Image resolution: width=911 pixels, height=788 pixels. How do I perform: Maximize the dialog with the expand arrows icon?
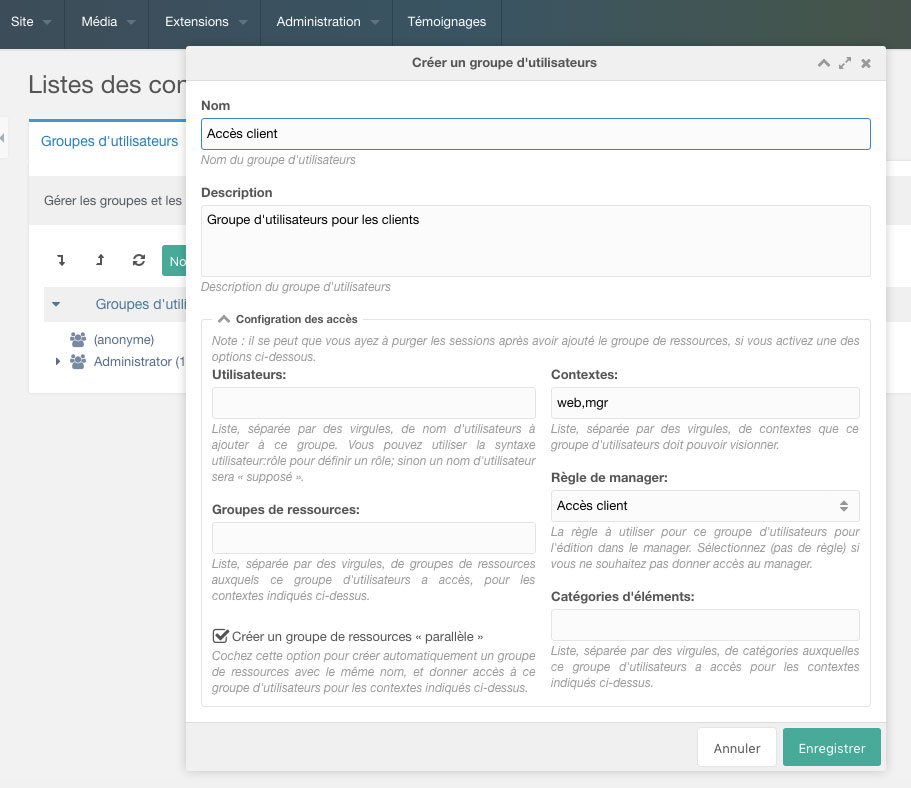845,63
